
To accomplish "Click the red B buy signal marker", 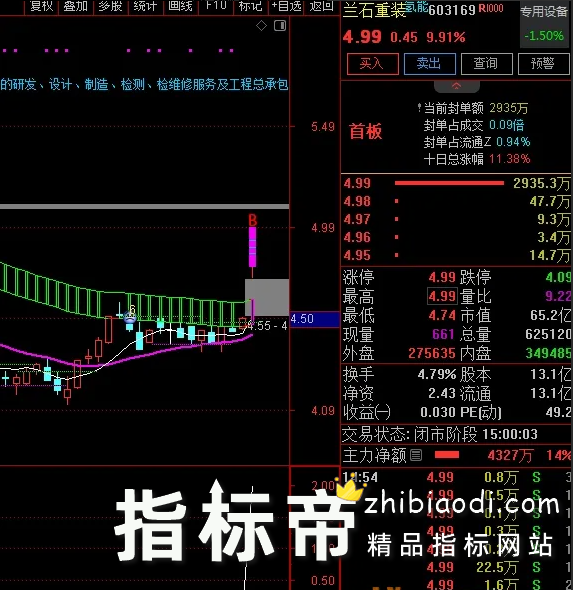I will [x=252, y=220].
